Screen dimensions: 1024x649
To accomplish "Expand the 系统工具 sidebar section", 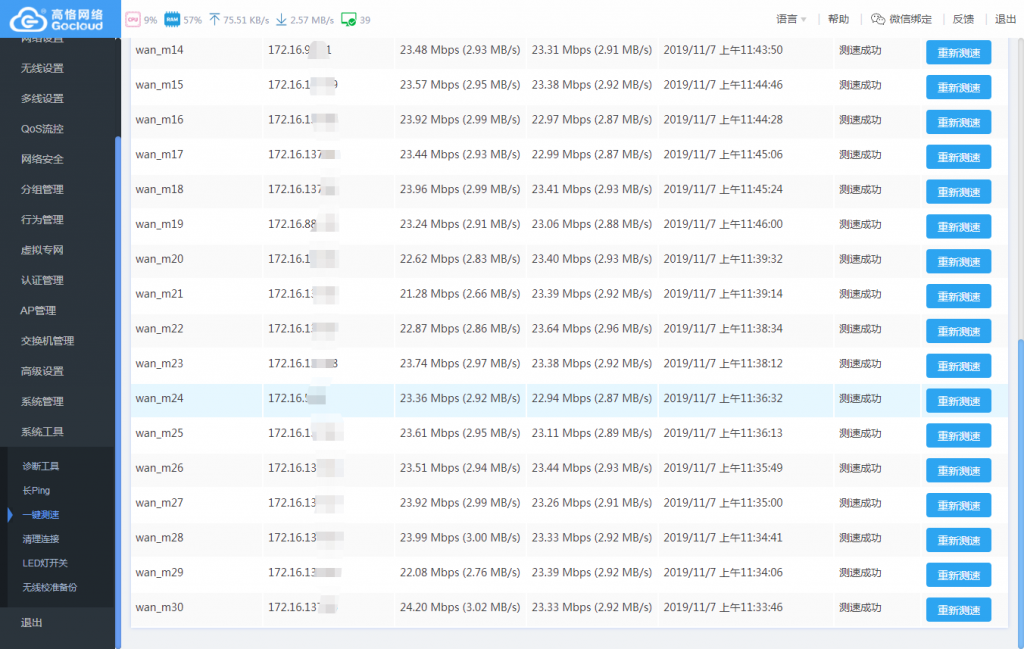I will [42, 432].
